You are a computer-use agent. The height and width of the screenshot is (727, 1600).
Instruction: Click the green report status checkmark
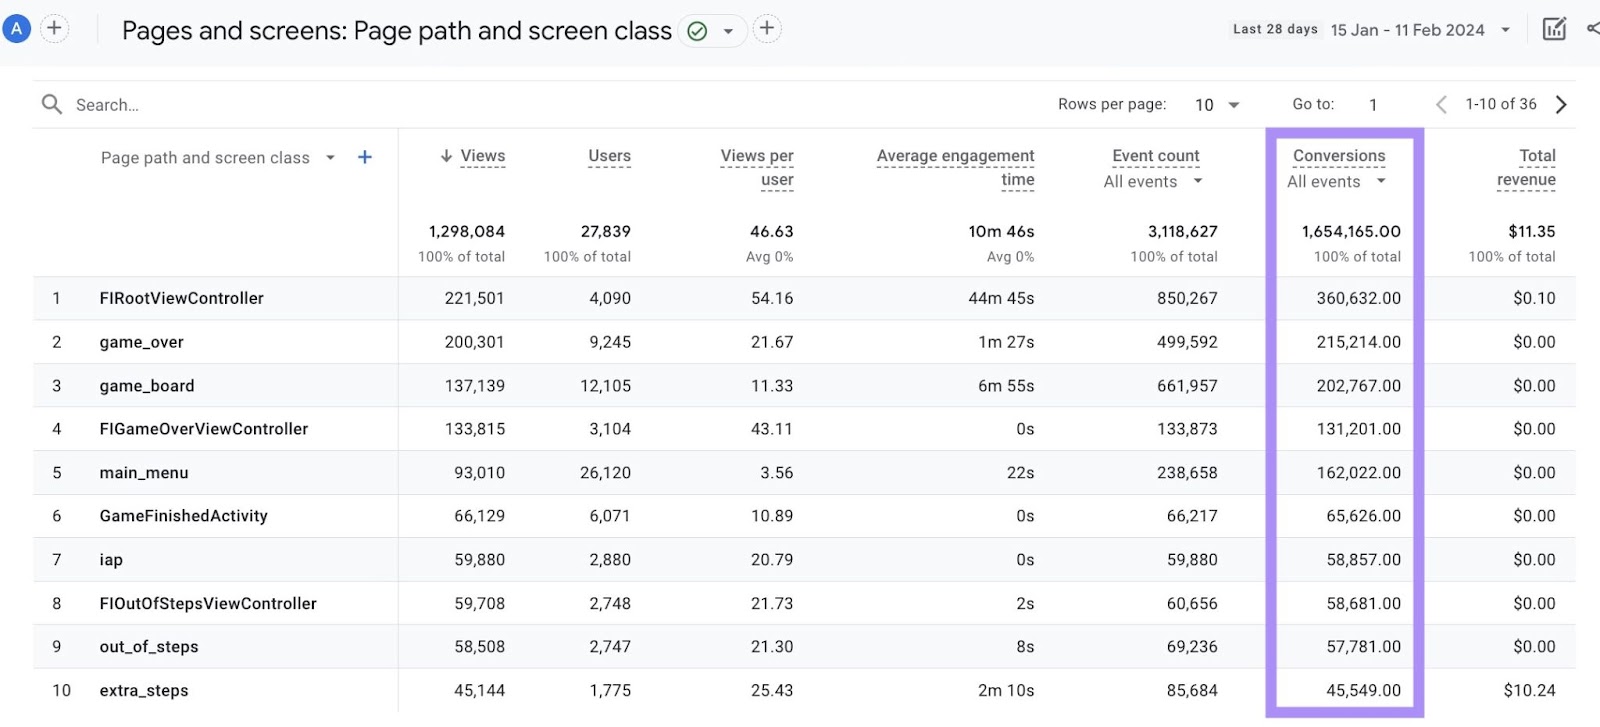(697, 31)
